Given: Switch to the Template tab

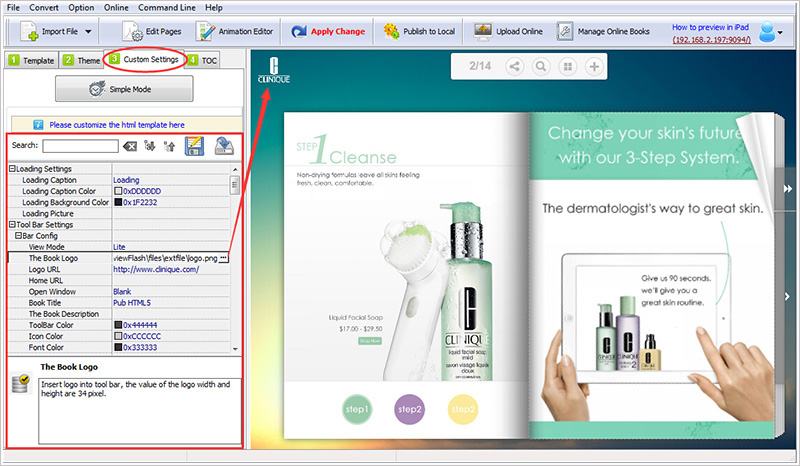Looking at the screenshot, I should (x=32, y=60).
